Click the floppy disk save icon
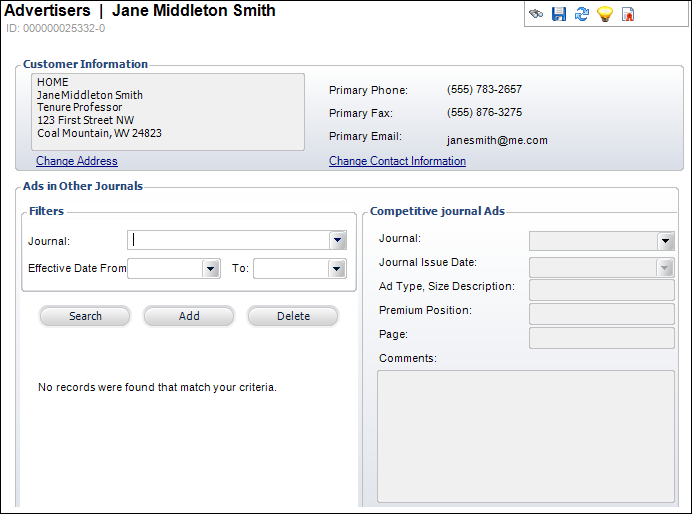This screenshot has width=692, height=514. click(x=559, y=14)
